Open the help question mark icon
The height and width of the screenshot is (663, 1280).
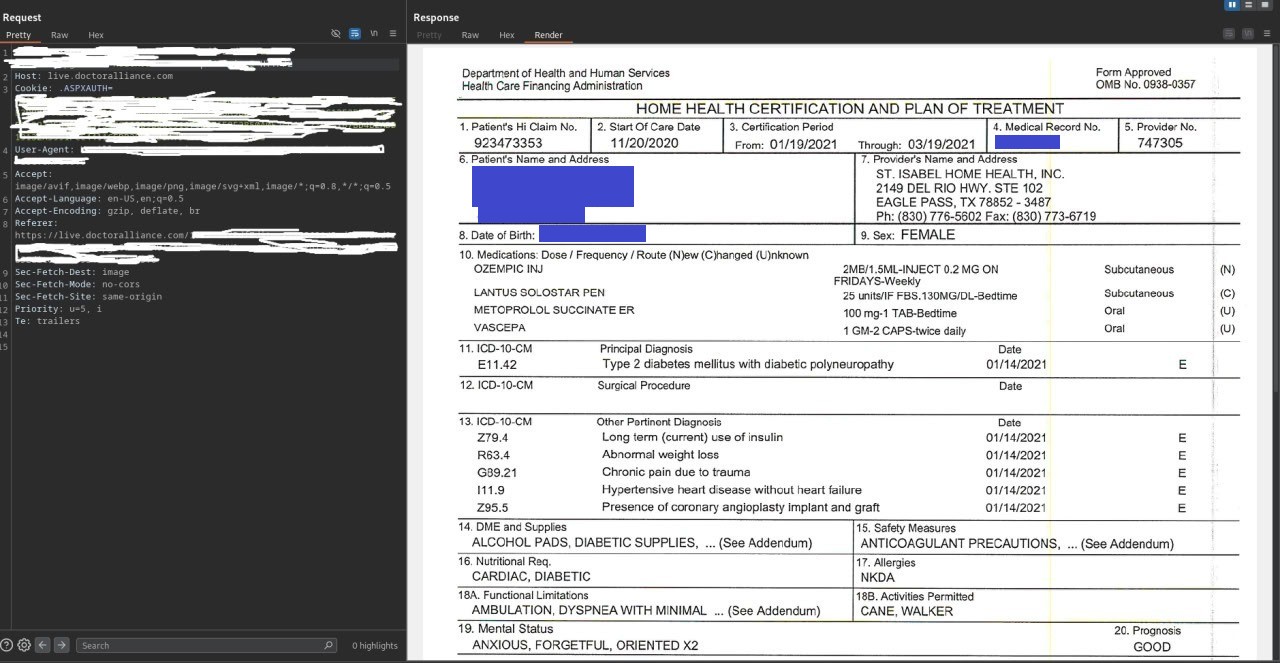7,646
